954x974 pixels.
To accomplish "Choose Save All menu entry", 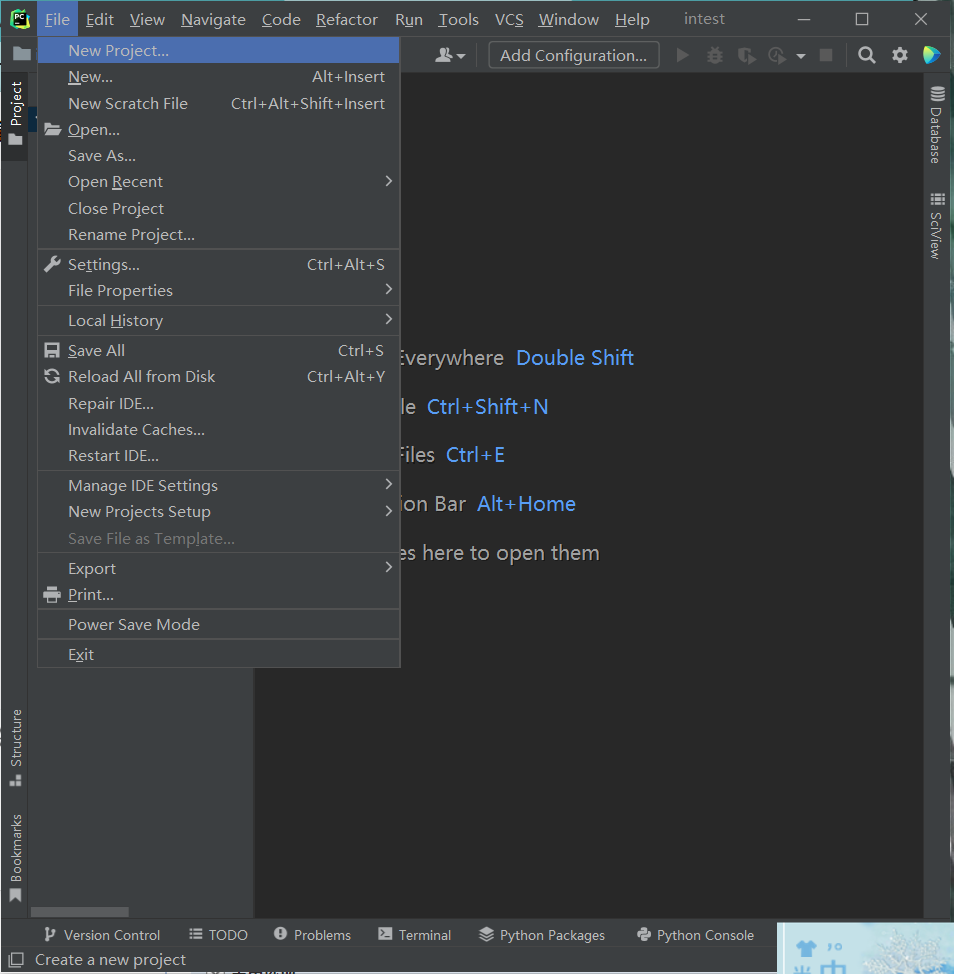I will [218, 350].
